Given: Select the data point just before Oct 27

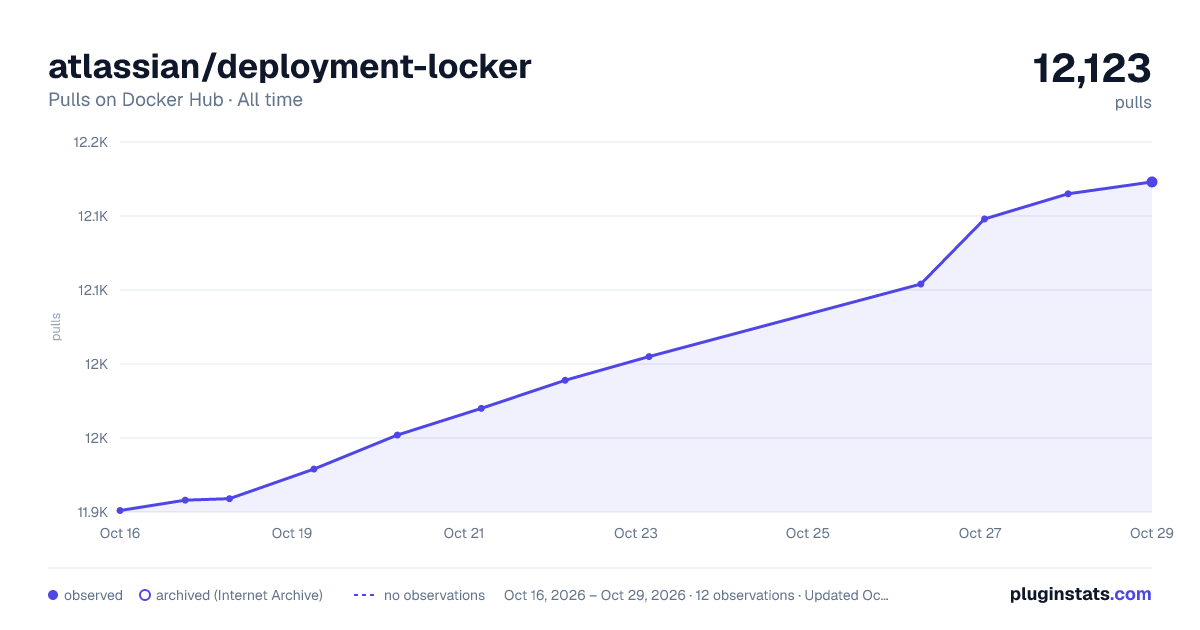Looking at the screenshot, I should tap(921, 284).
